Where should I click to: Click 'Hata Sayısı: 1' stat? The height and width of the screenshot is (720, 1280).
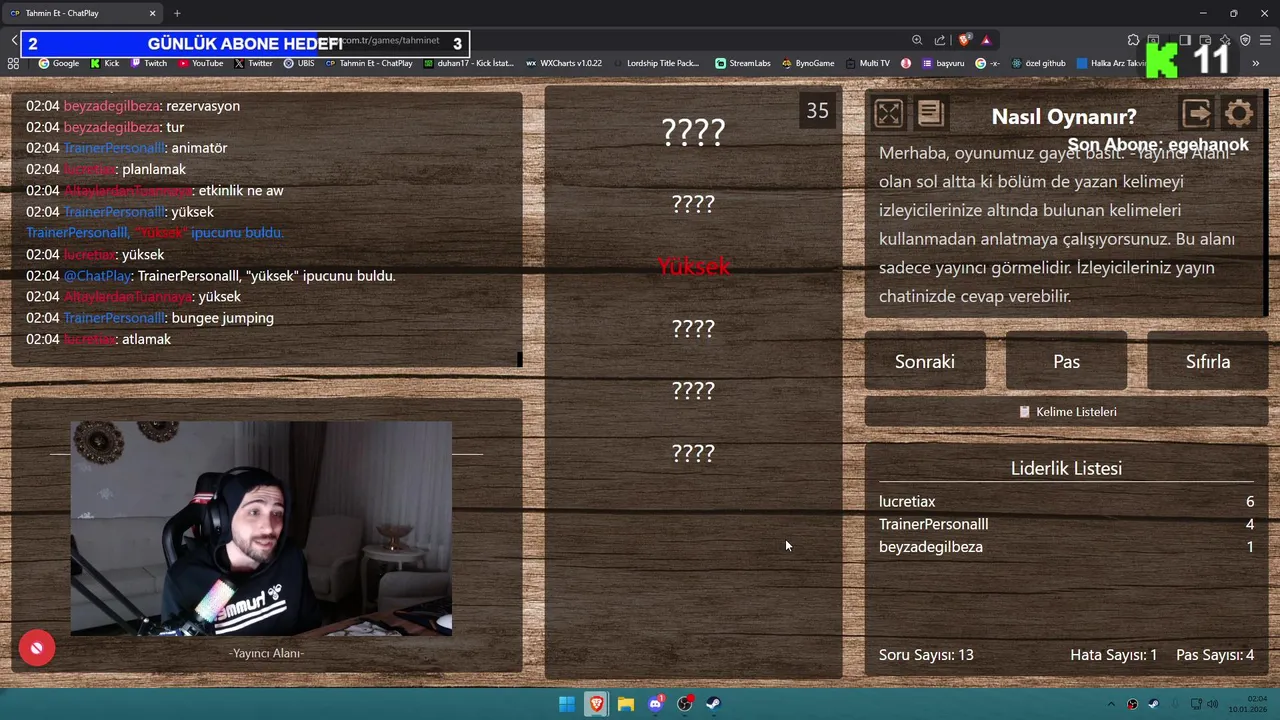click(x=1113, y=655)
